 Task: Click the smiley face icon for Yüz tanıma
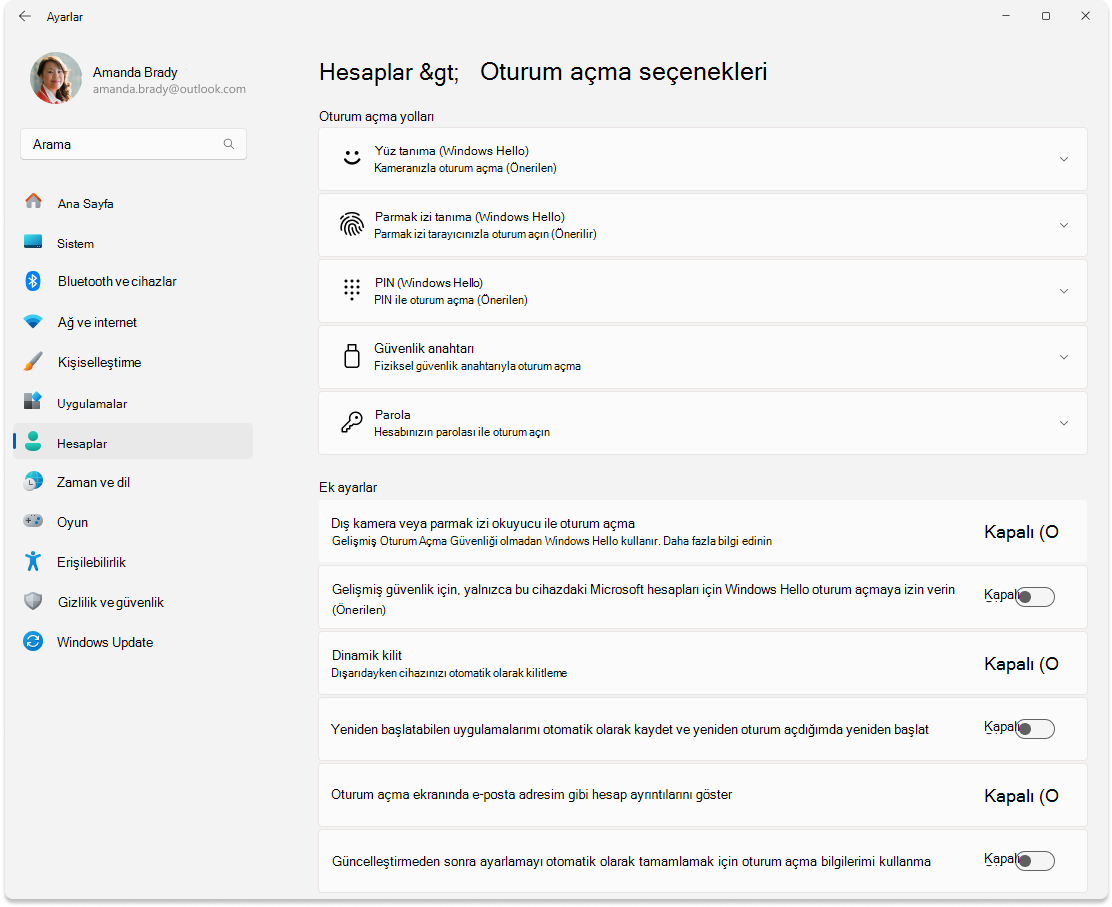click(x=352, y=158)
